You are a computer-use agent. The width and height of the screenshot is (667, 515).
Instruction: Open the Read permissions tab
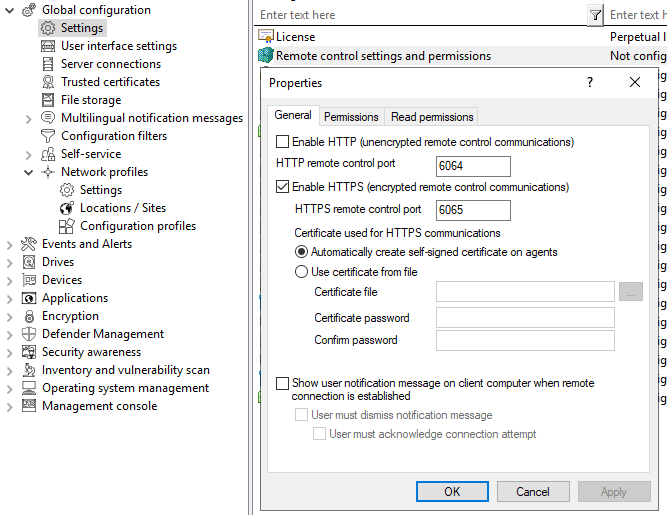click(432, 117)
